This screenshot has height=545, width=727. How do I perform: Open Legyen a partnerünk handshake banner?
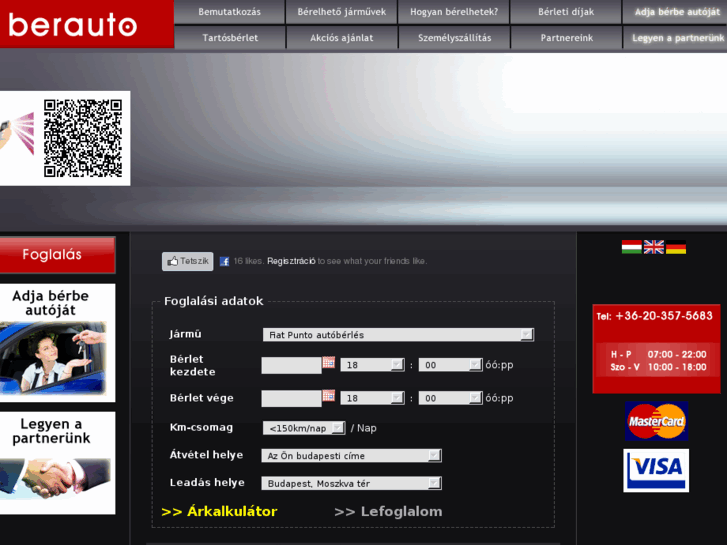point(57,463)
